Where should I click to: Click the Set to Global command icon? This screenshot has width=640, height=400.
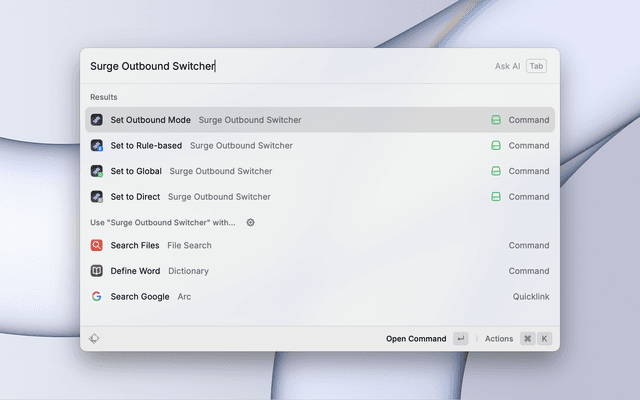tap(97, 171)
